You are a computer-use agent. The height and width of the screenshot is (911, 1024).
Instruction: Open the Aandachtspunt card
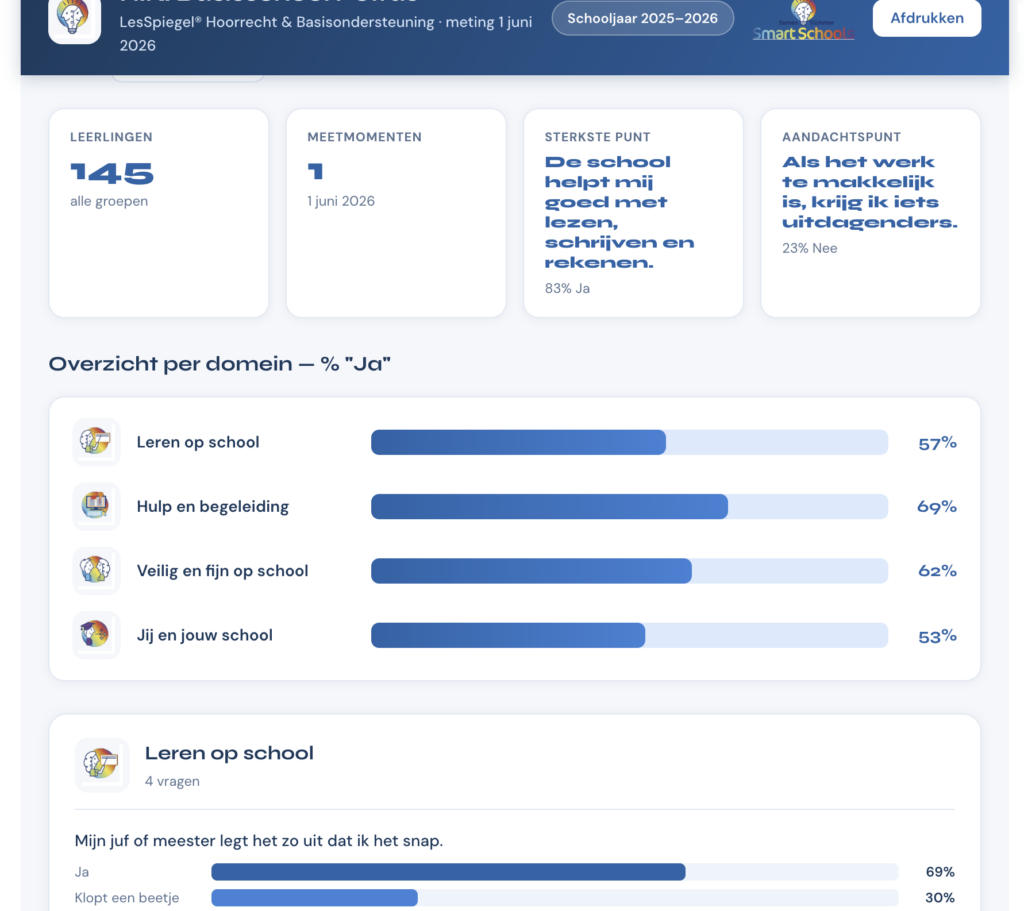click(x=871, y=213)
